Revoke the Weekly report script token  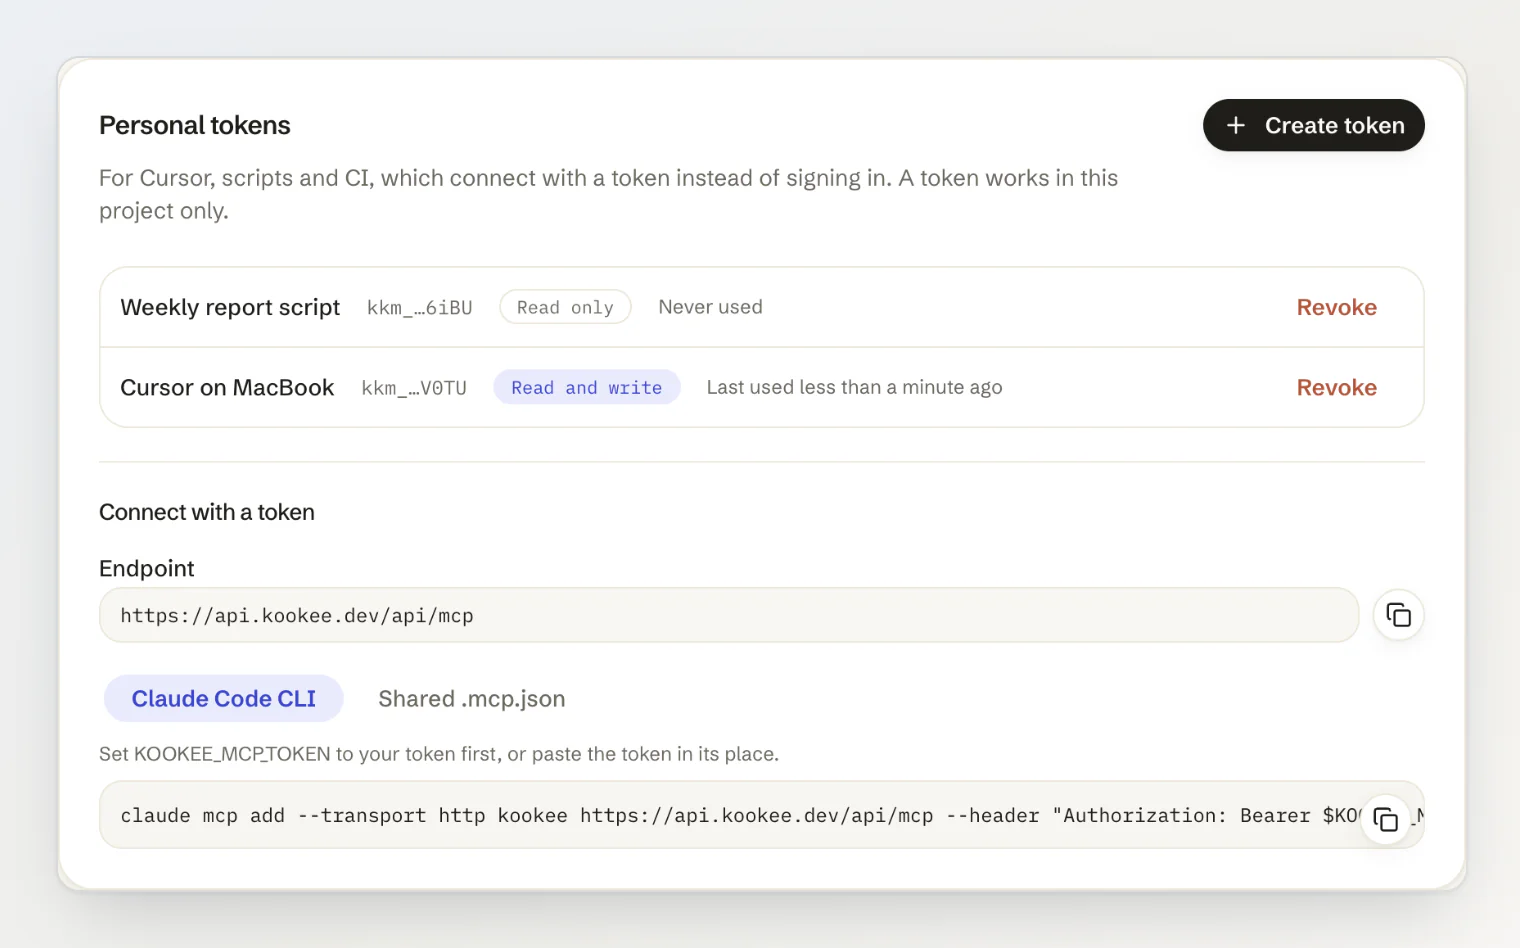pos(1336,307)
